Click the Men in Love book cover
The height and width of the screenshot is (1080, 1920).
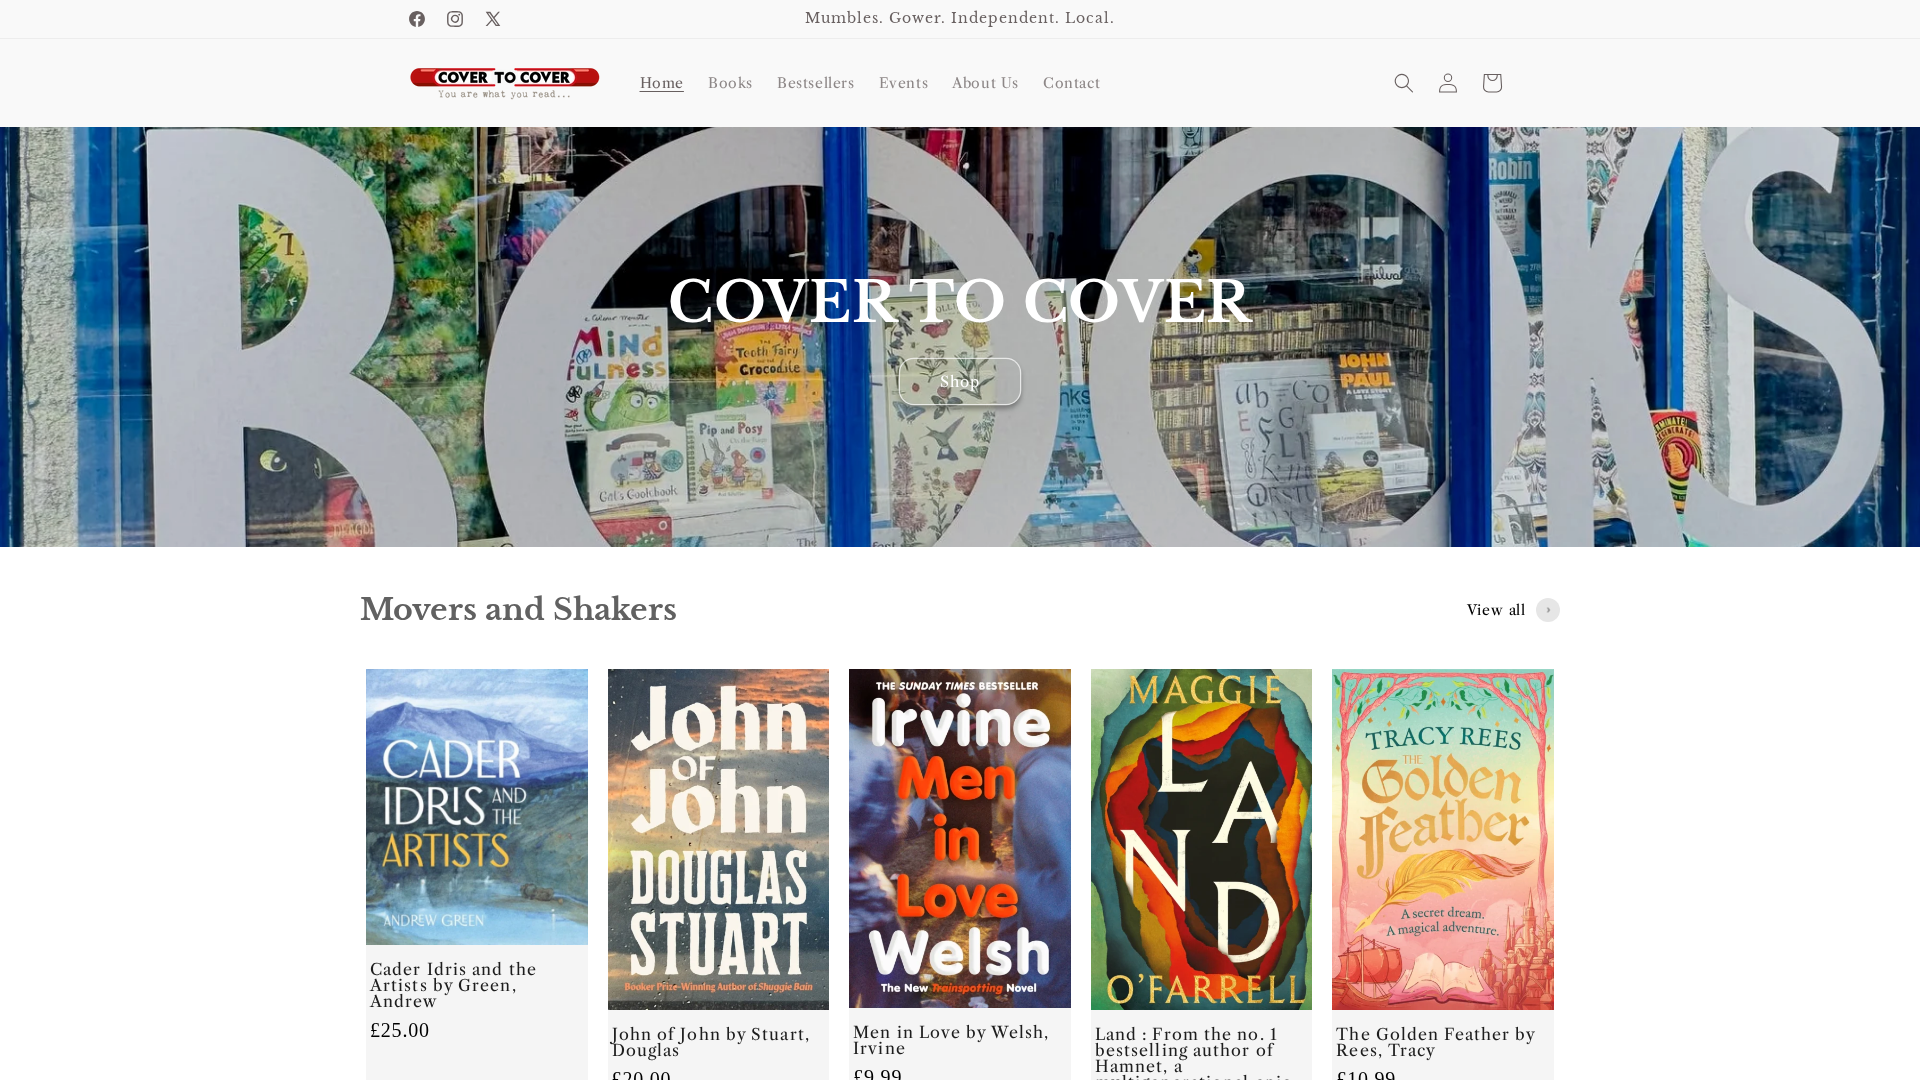click(960, 838)
